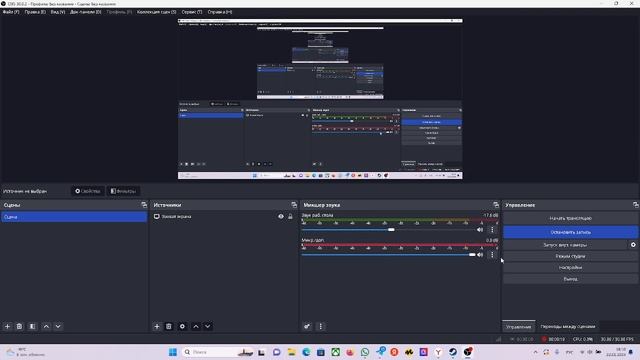
Task: Pop out the Audio Mixer dock panel
Action: pyautogui.click(x=496, y=205)
